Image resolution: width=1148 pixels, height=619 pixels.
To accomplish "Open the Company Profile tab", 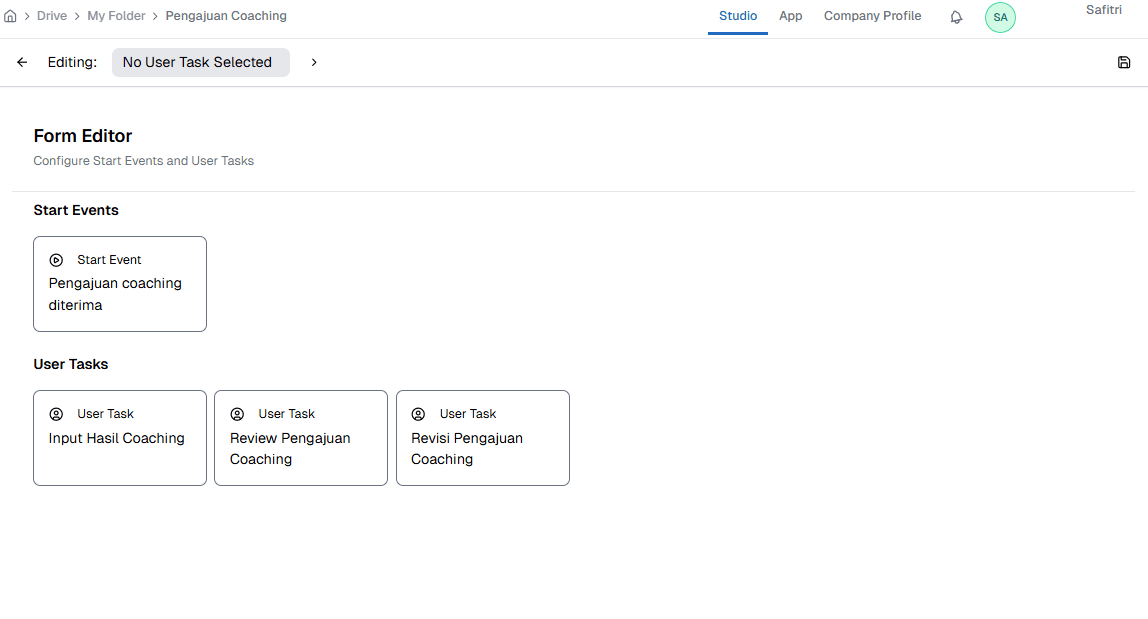I will coord(872,16).
